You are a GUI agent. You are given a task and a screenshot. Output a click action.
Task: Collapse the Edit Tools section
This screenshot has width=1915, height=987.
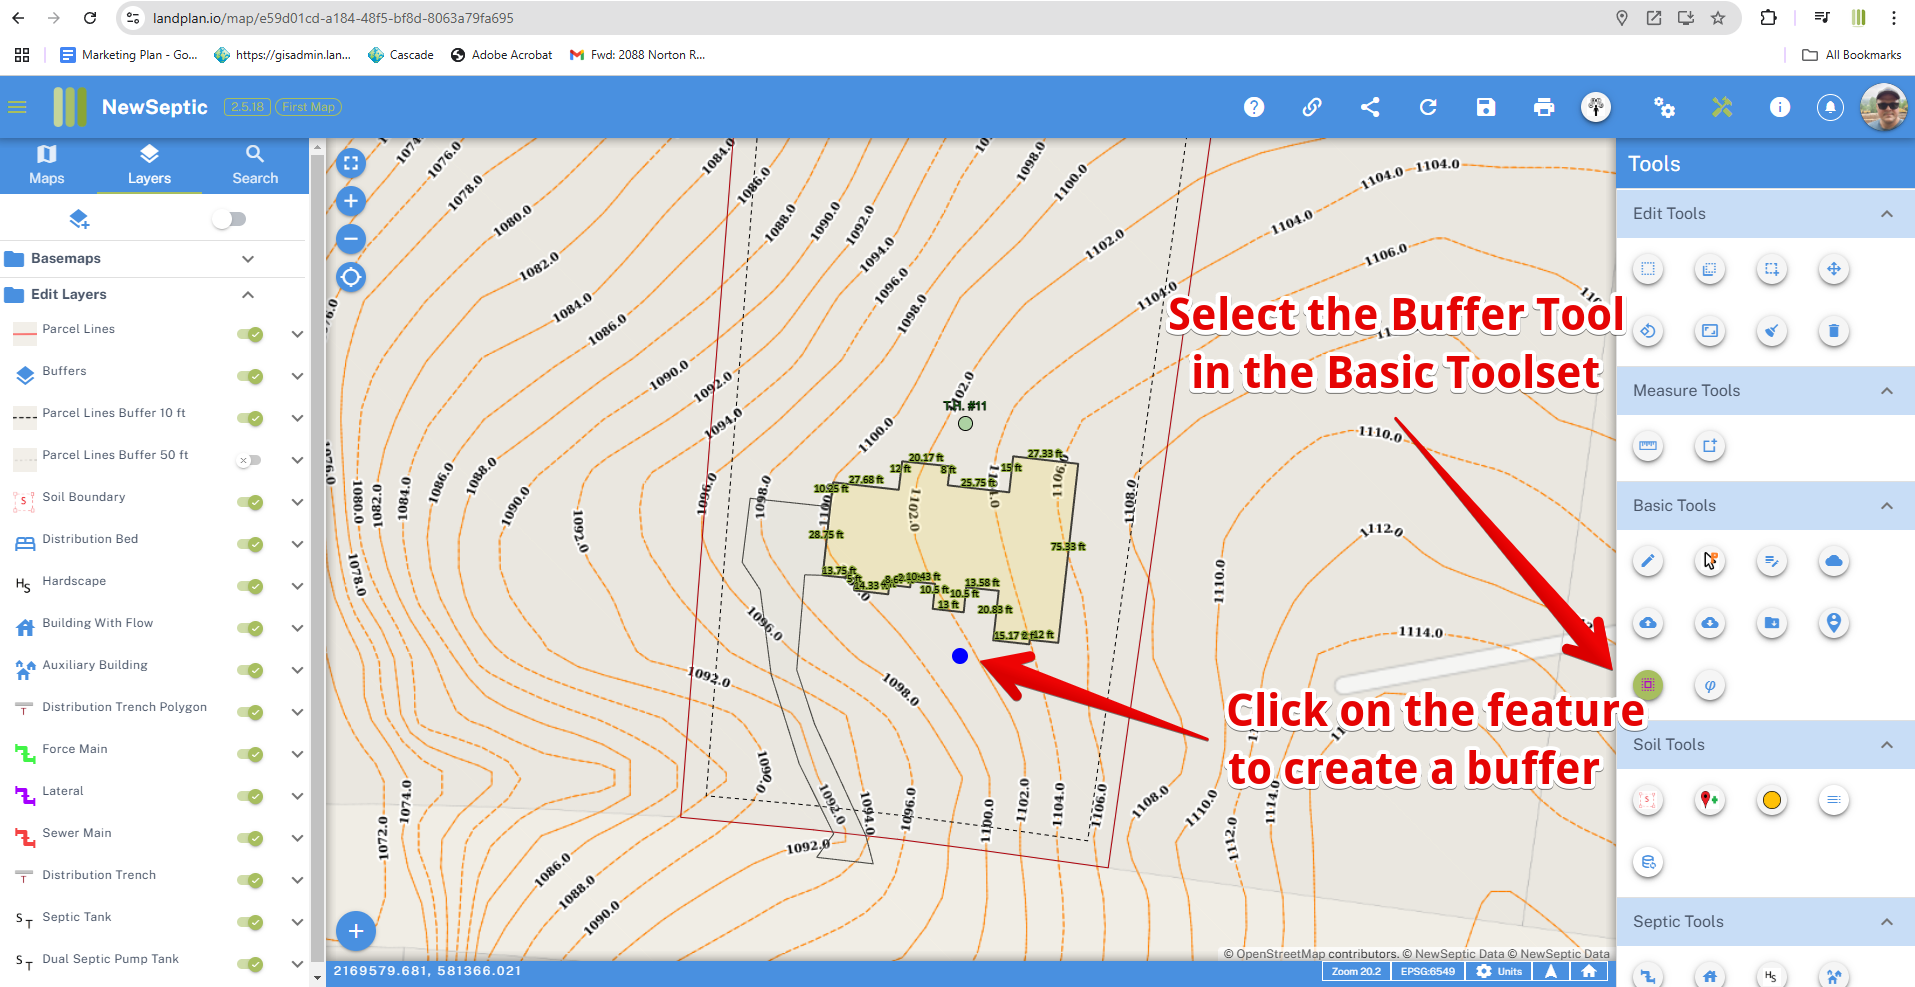1886,214
